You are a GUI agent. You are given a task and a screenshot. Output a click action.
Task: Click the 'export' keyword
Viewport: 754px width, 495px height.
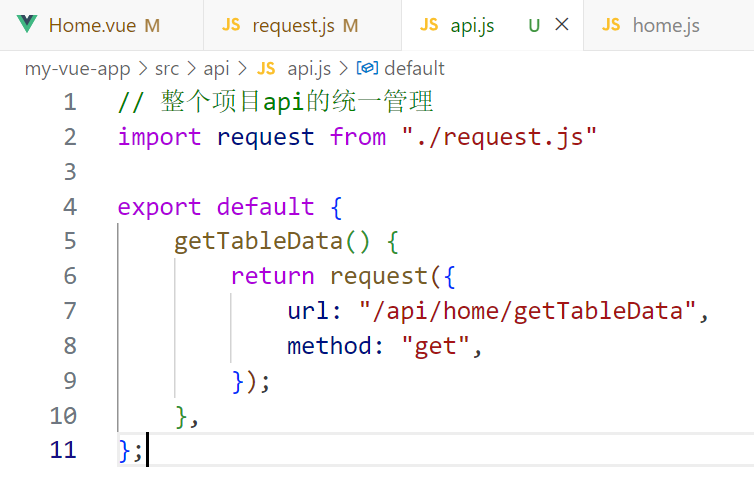(159, 208)
